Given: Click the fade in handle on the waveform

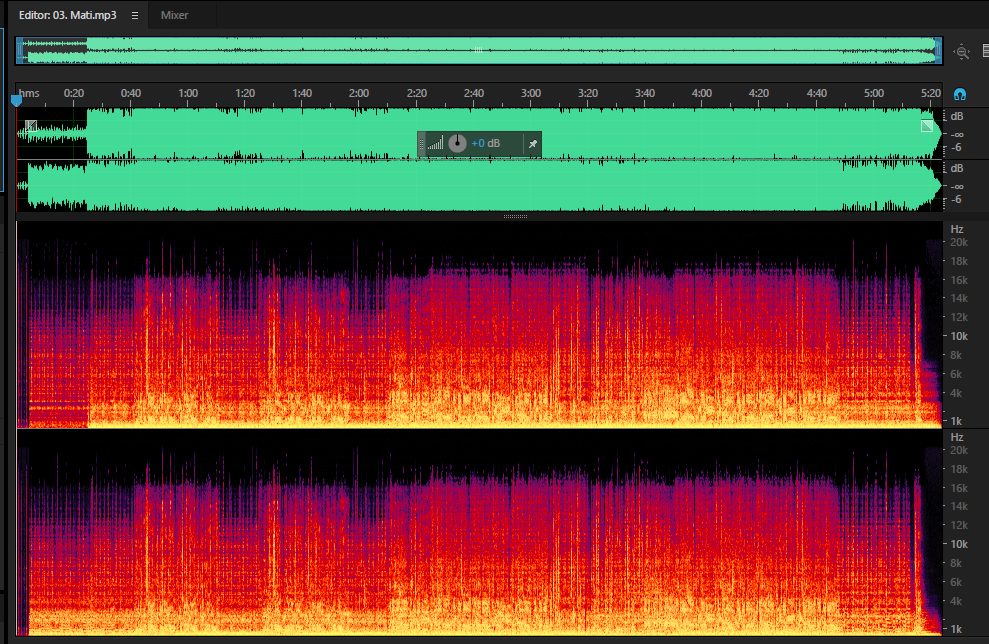Looking at the screenshot, I should point(30,126).
